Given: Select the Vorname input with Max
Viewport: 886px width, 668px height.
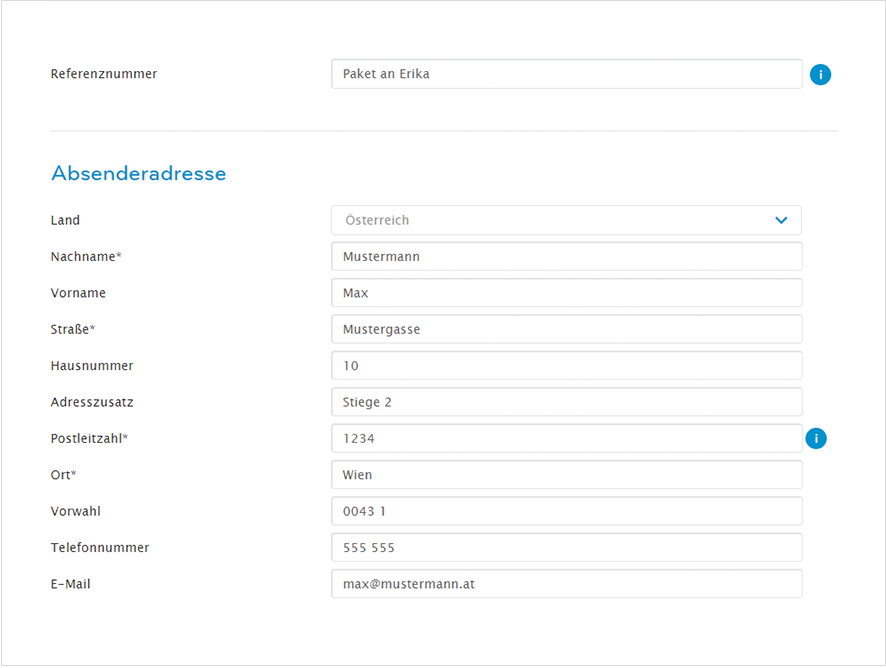Looking at the screenshot, I should coord(567,293).
